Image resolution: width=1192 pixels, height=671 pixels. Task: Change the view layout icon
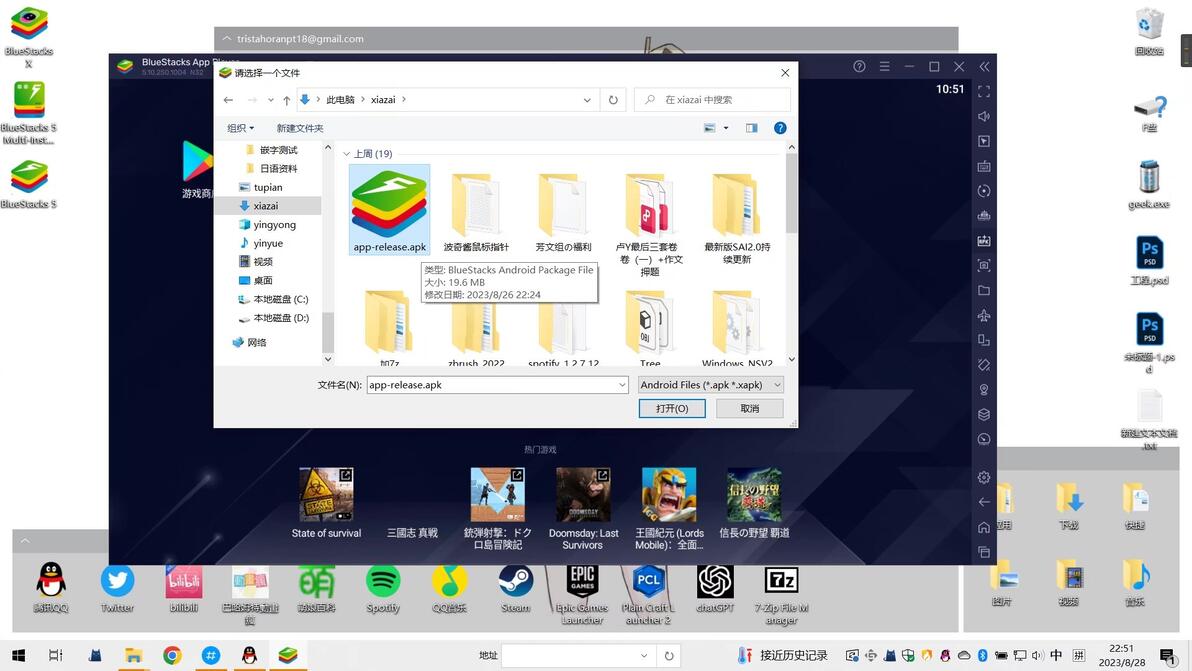[709, 128]
